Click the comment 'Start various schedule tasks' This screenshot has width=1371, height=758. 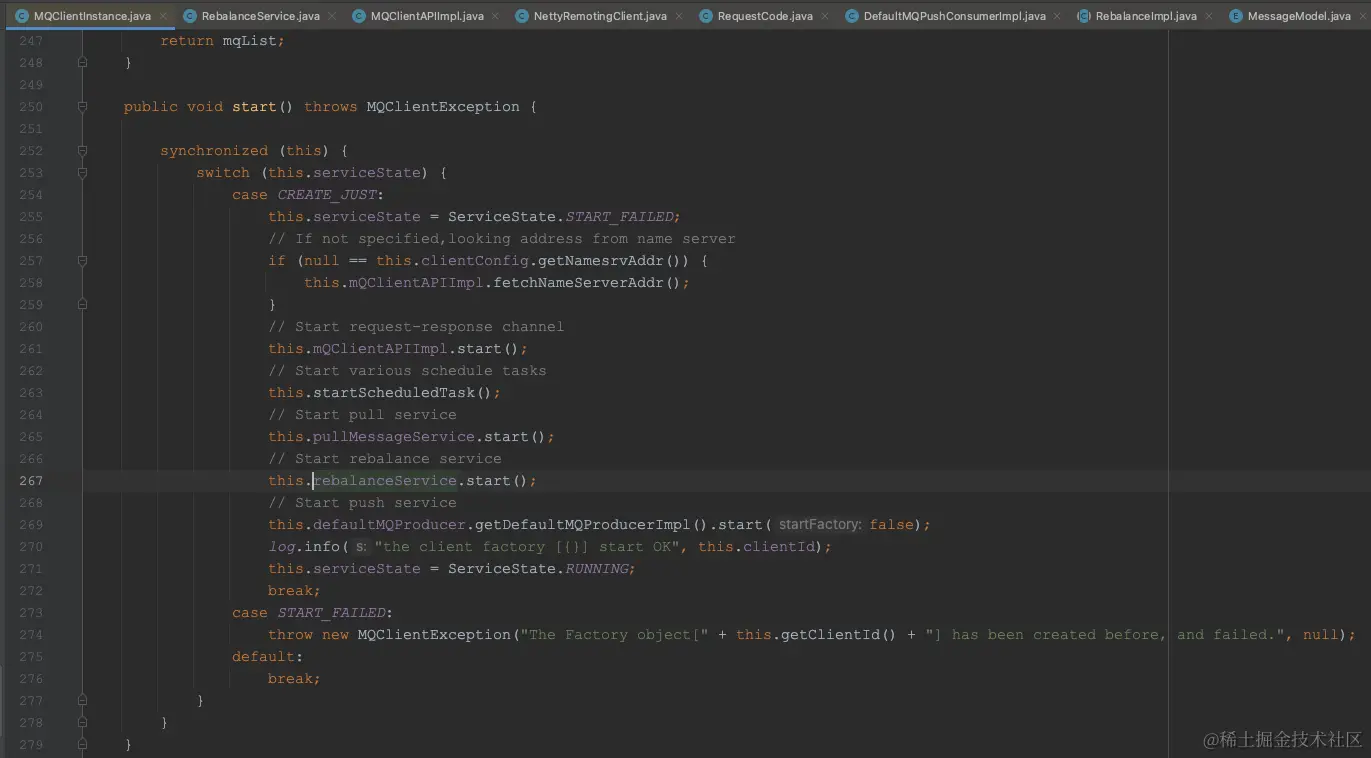pyautogui.click(x=407, y=371)
